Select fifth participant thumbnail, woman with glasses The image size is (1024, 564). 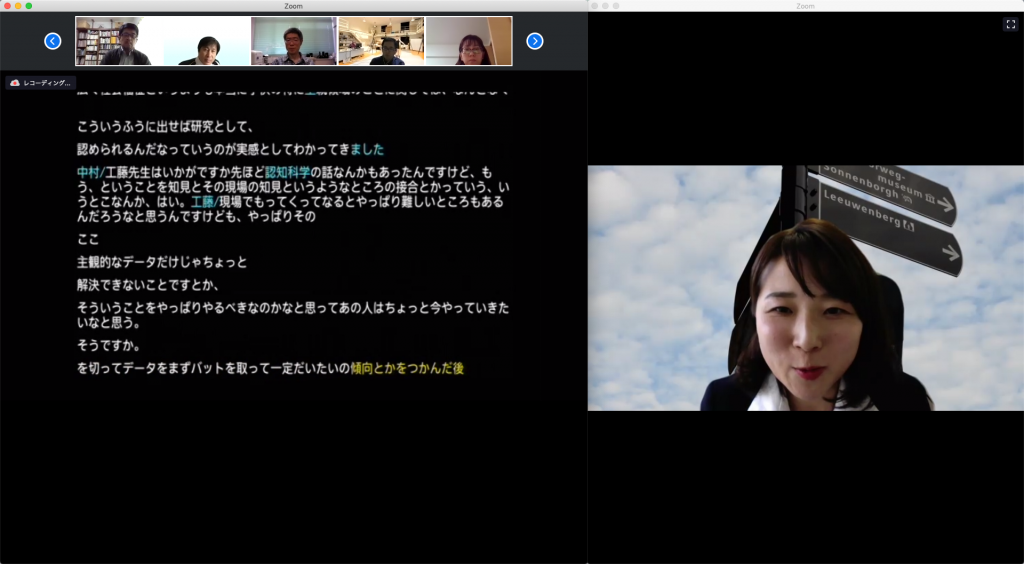coord(468,41)
